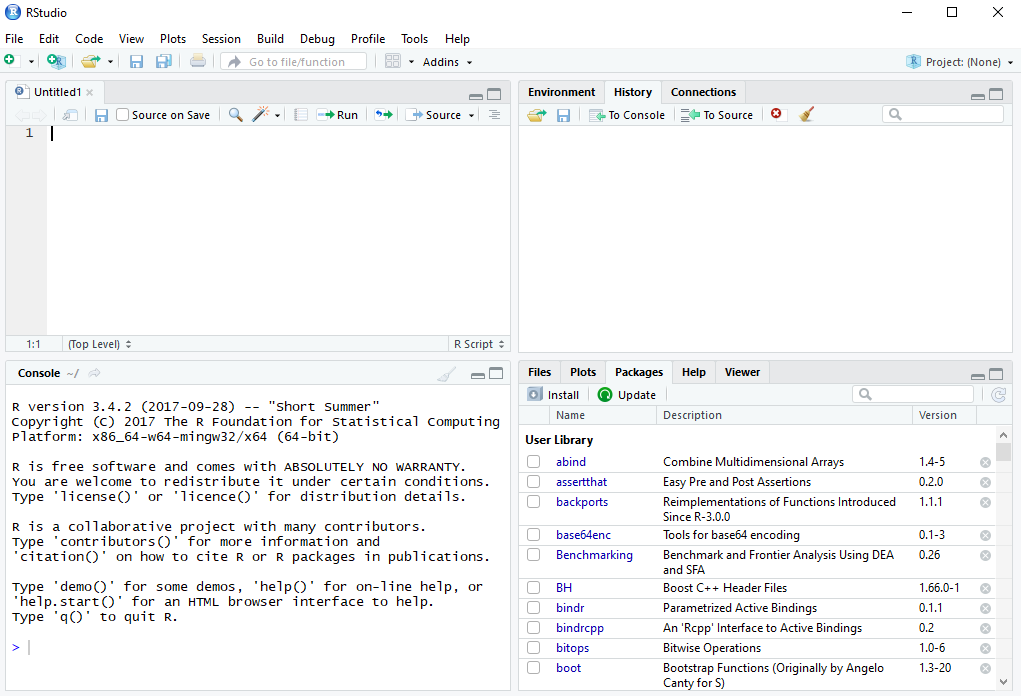Refresh package list icon

point(998,395)
